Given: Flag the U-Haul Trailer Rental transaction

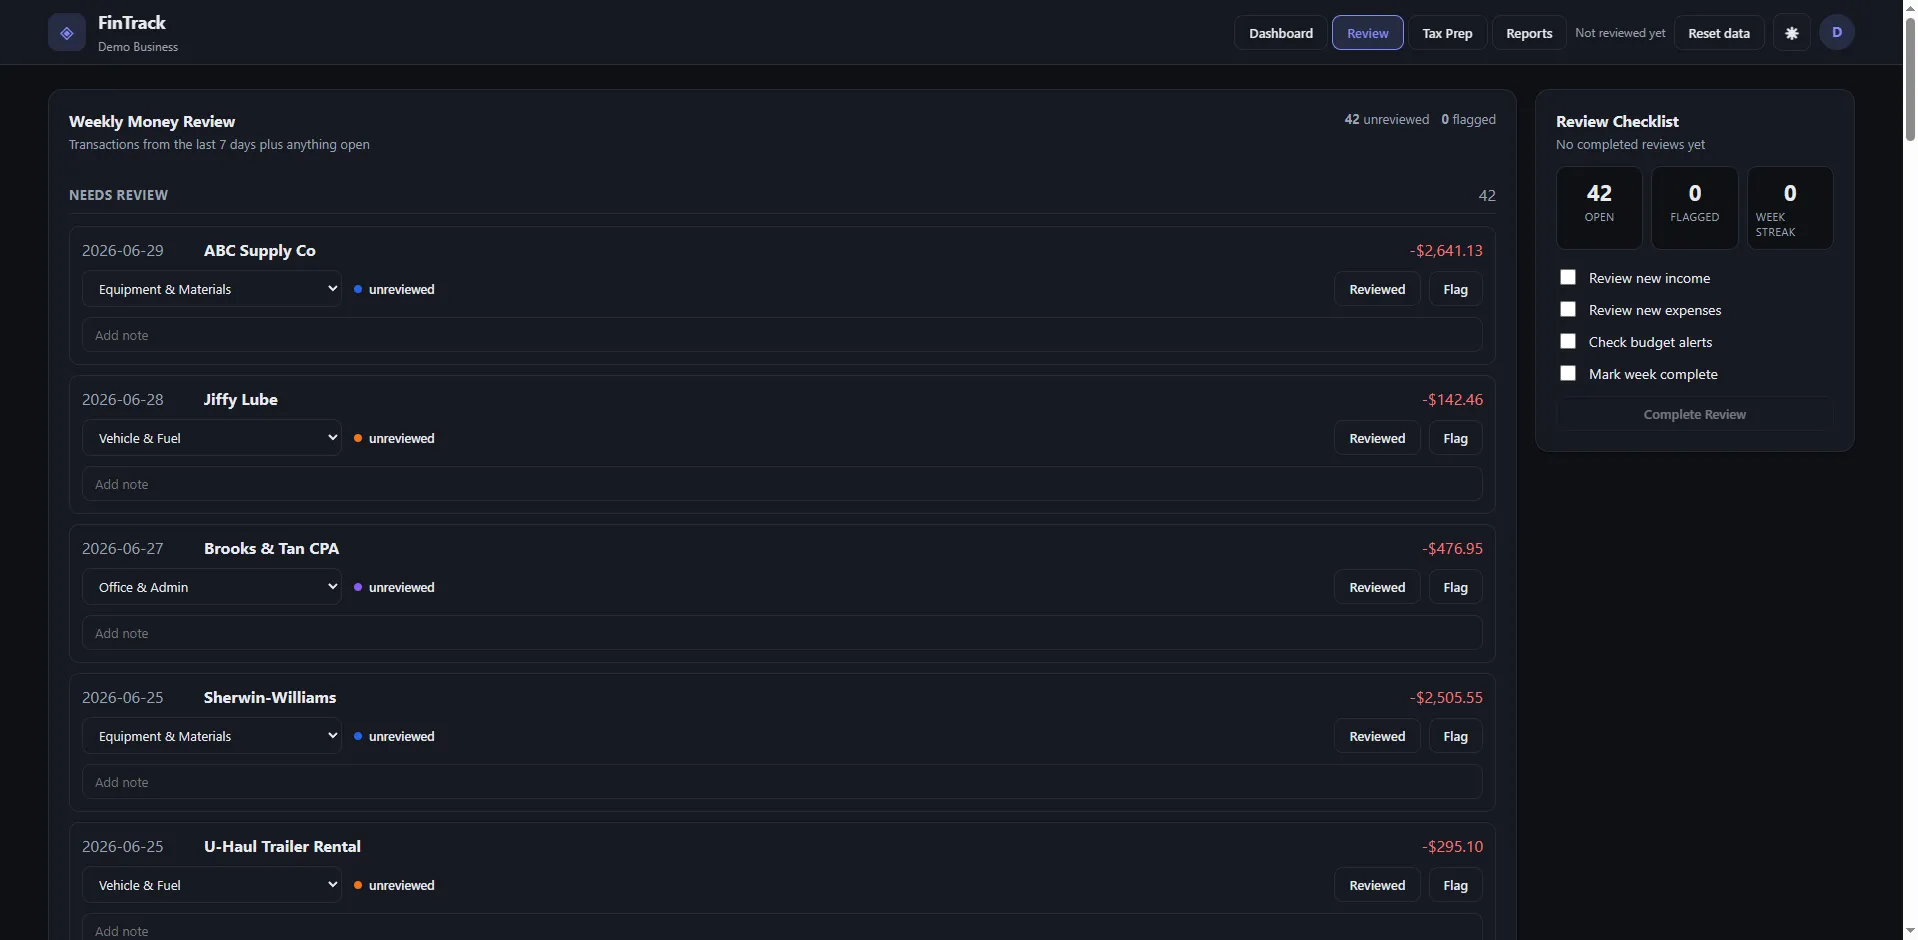Looking at the screenshot, I should click(x=1456, y=885).
